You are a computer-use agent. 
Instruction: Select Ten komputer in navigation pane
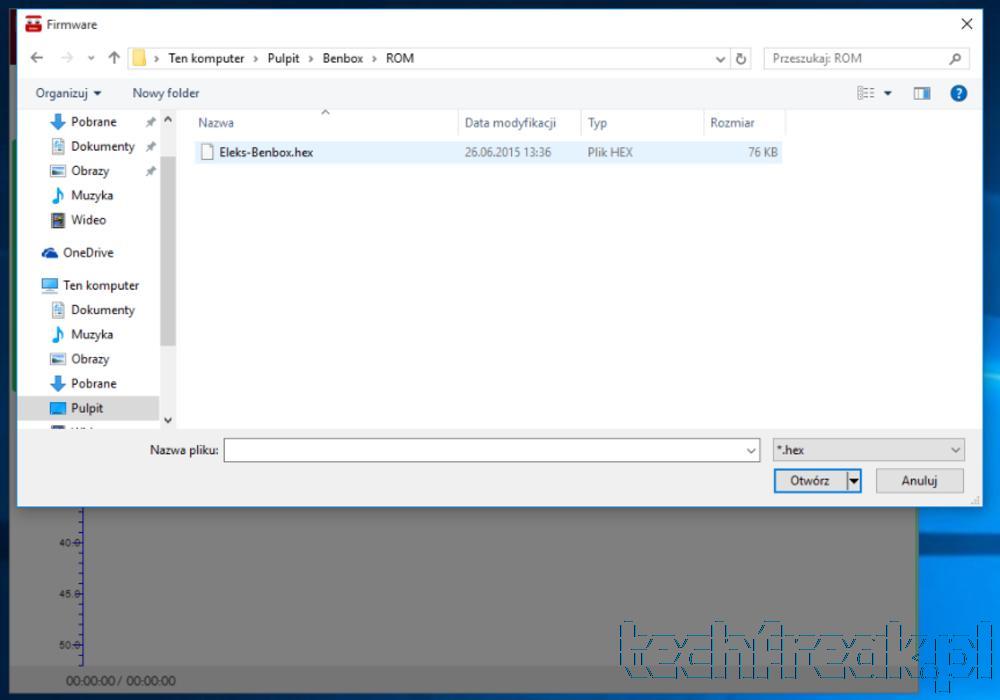pyautogui.click(x=101, y=286)
